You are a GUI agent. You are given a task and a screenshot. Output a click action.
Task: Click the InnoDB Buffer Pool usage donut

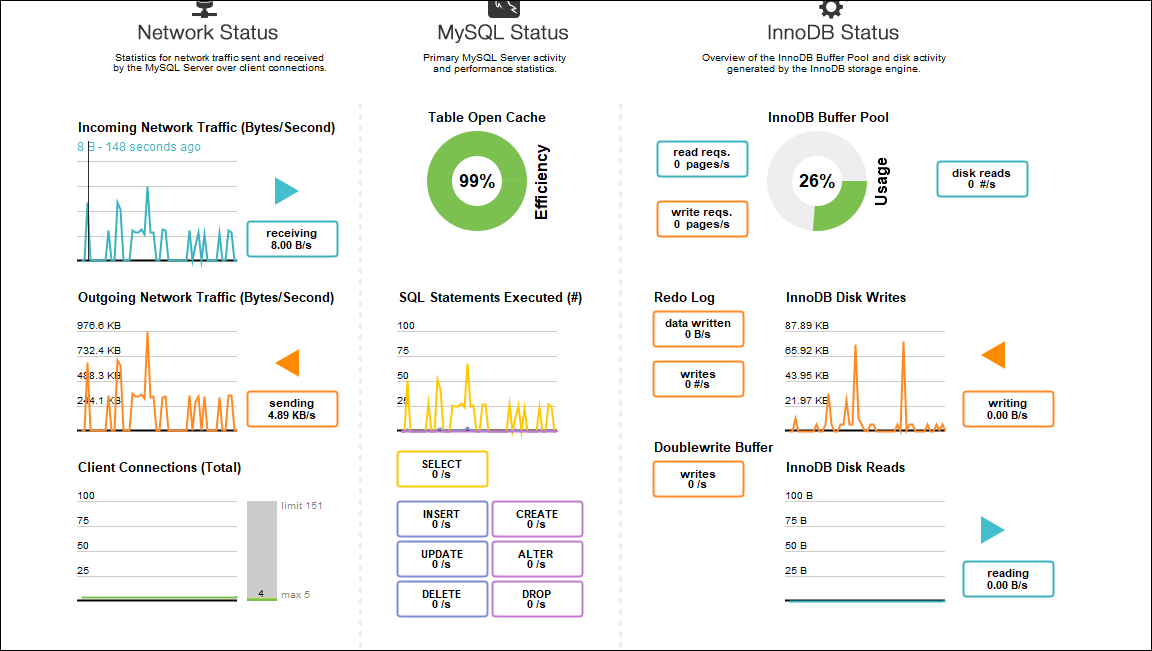tap(816, 181)
